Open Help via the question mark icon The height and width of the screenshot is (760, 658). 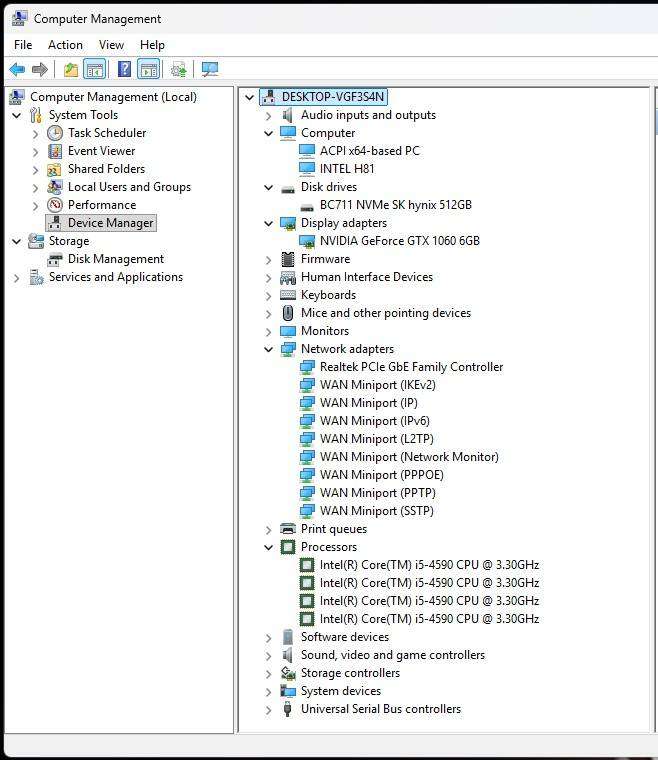[x=125, y=69]
